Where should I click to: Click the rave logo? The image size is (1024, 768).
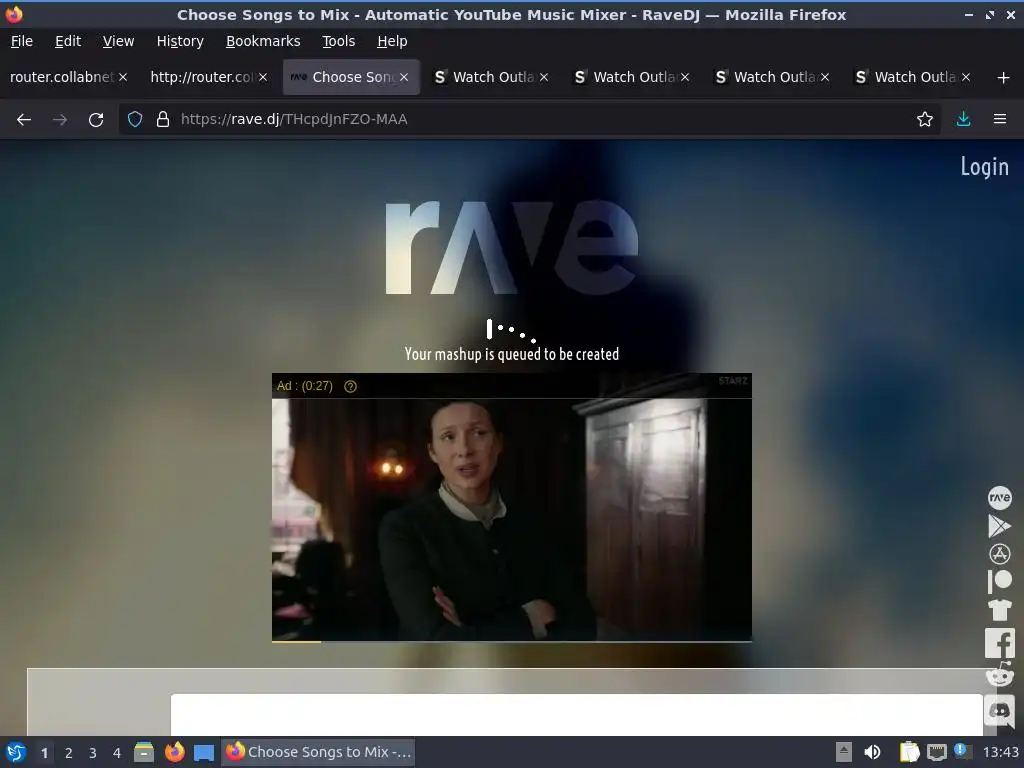(511, 247)
